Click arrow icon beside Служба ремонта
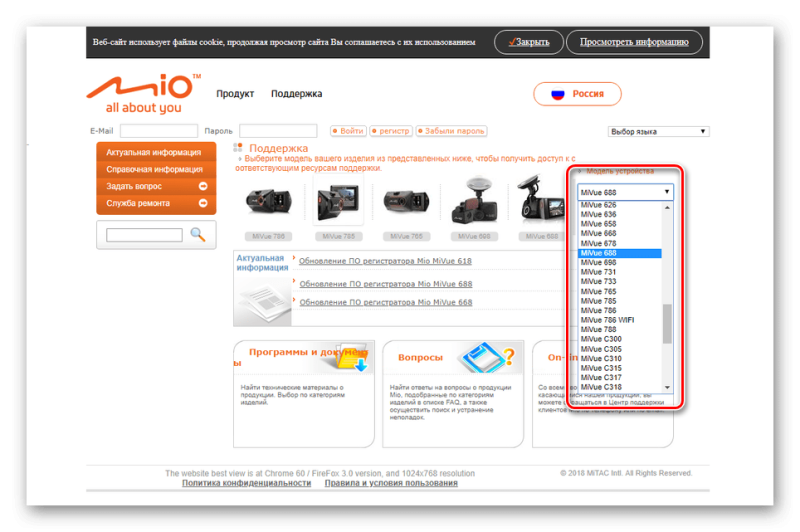800x532 pixels. 203,203
